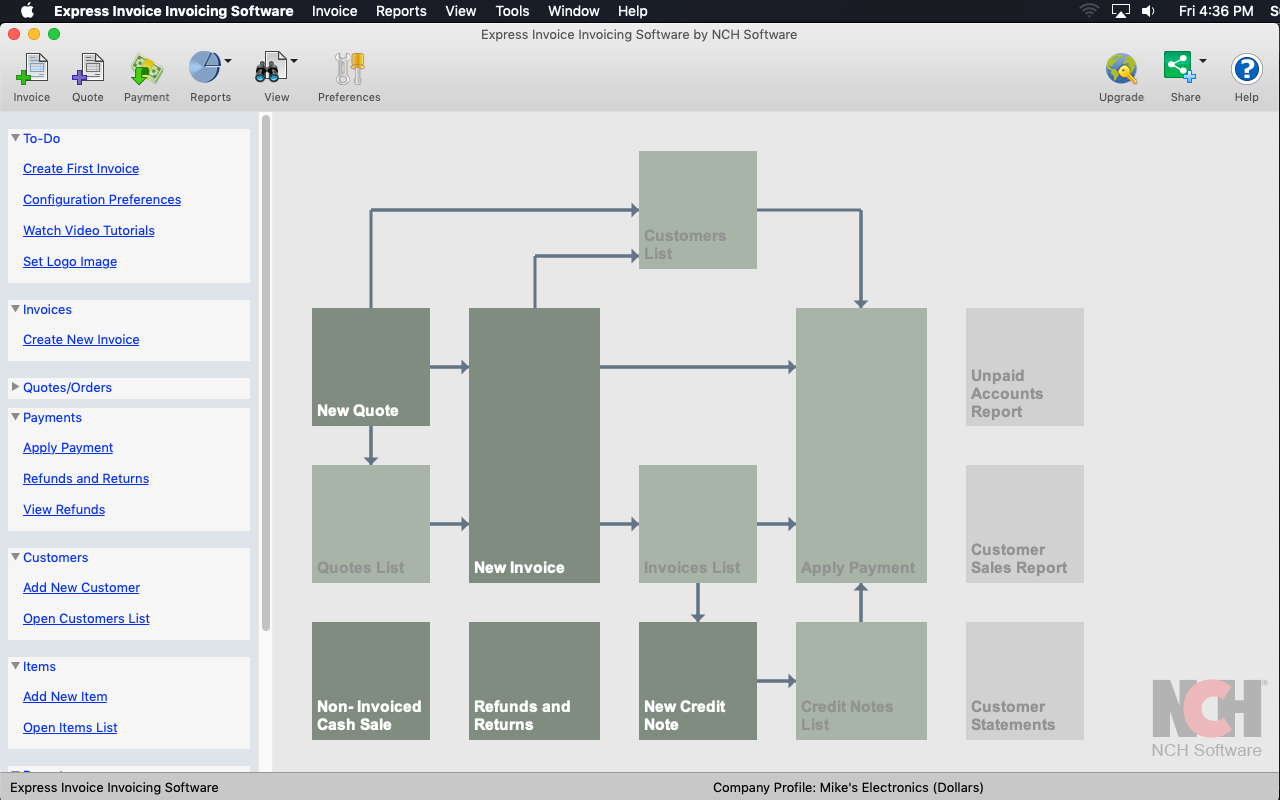
Task: Click the Upgrade icon
Action: tap(1121, 70)
